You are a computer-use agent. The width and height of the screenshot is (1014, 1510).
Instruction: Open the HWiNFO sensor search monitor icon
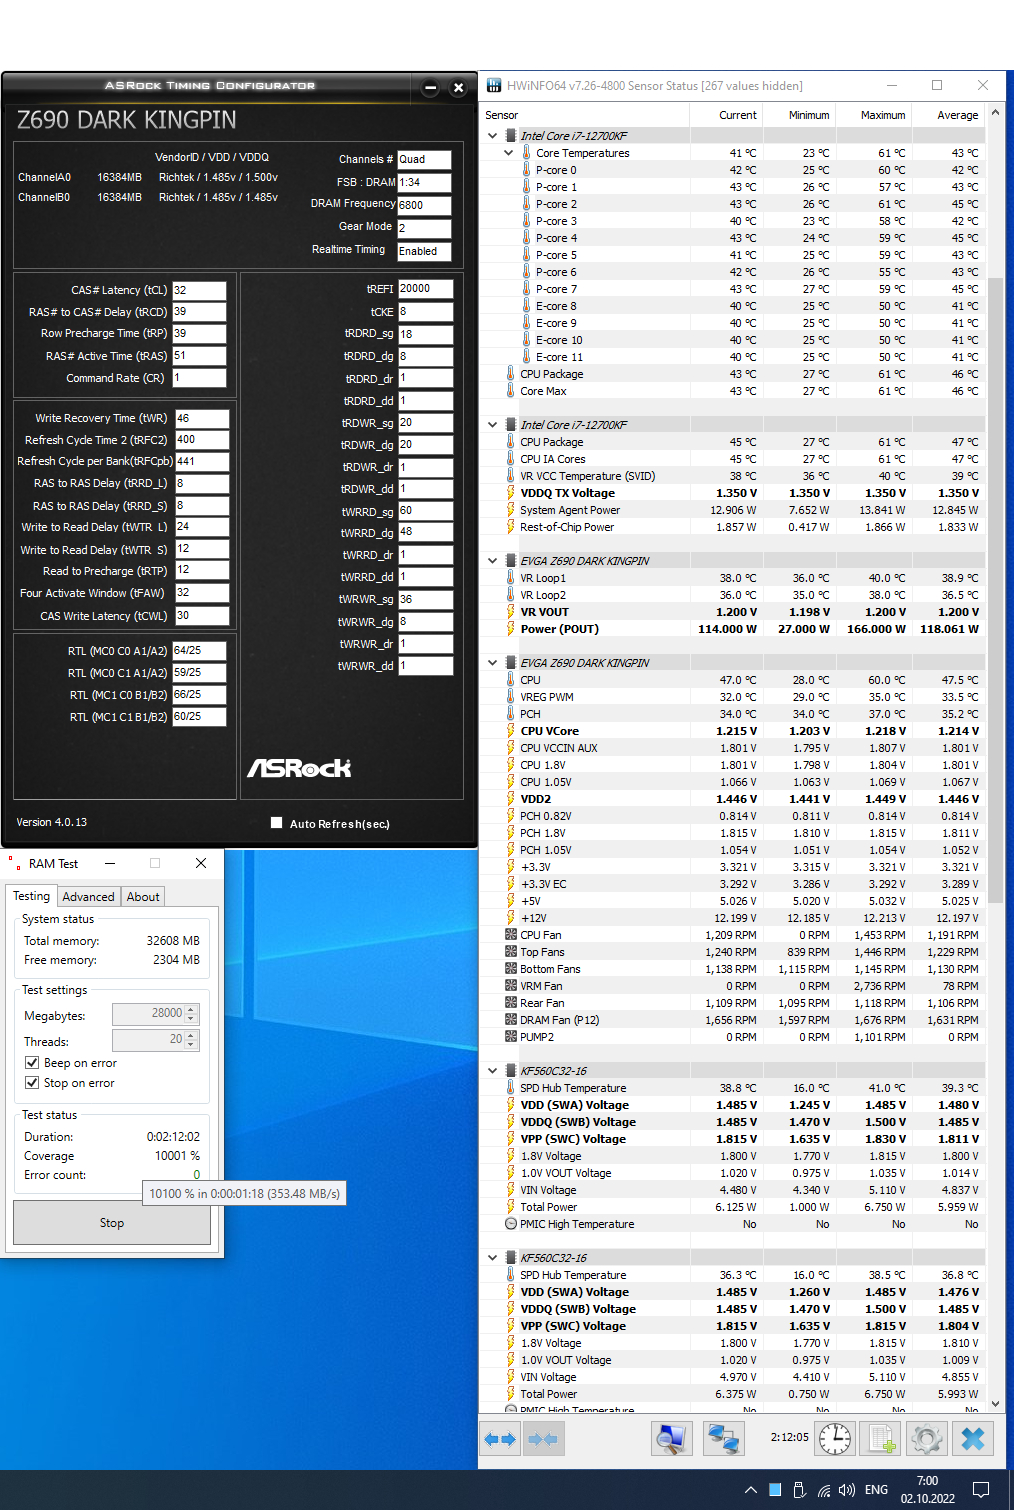tap(672, 1439)
